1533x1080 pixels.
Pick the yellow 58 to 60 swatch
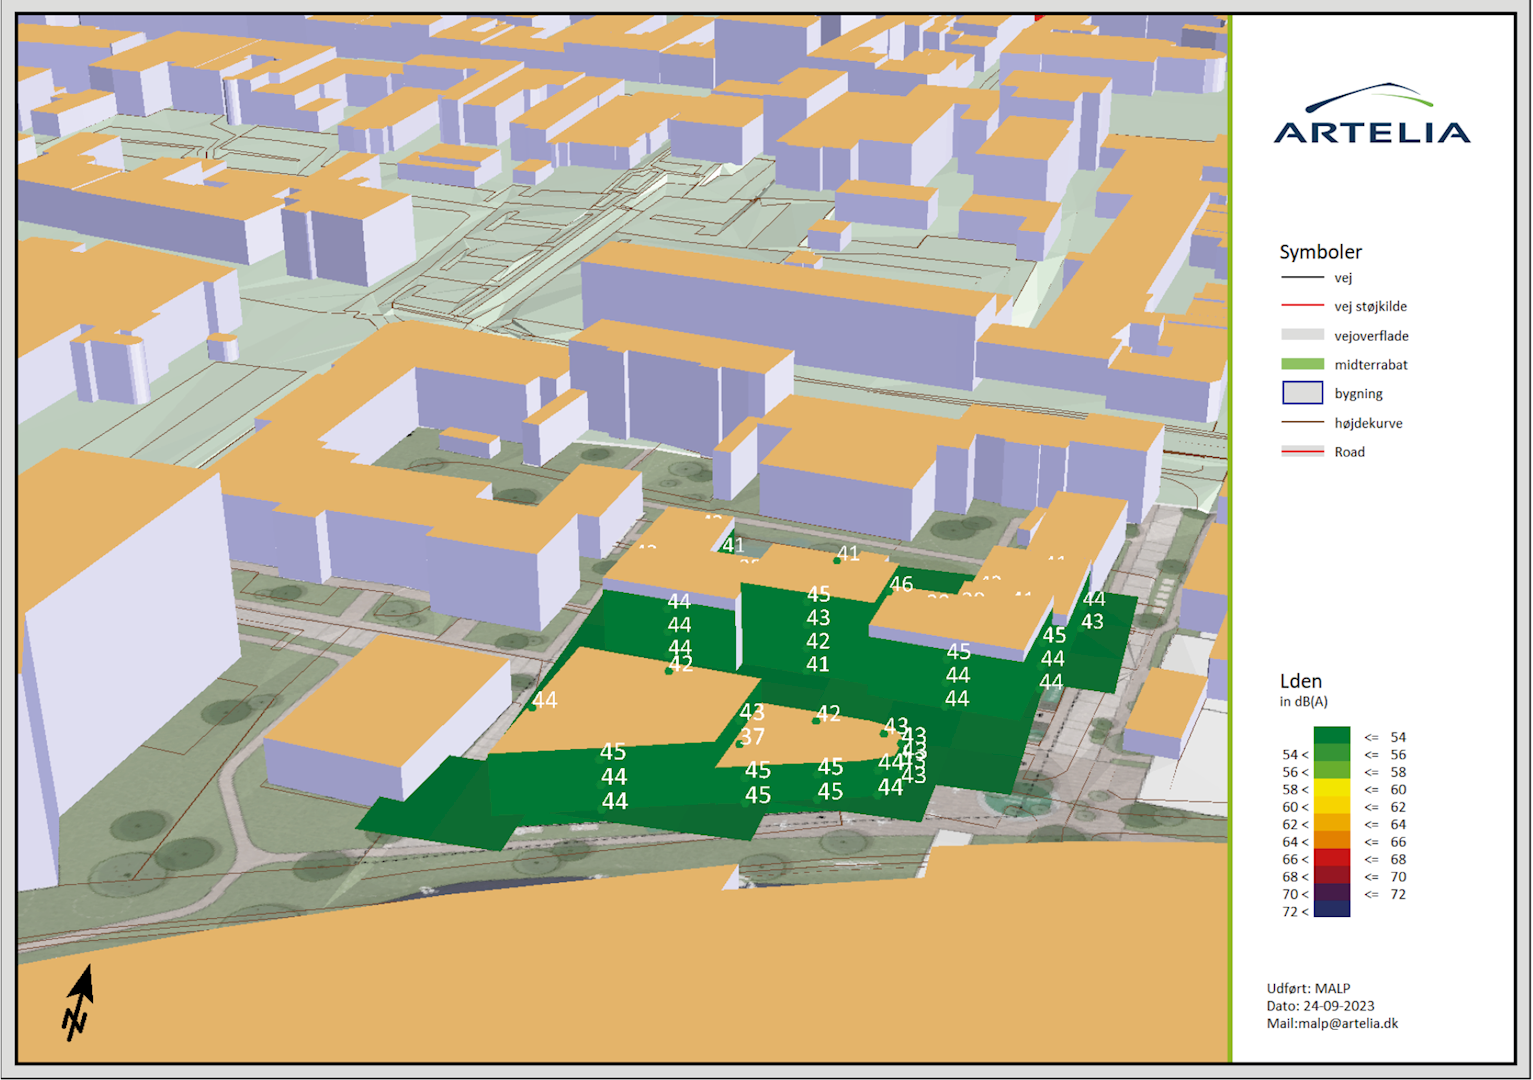click(x=1331, y=789)
